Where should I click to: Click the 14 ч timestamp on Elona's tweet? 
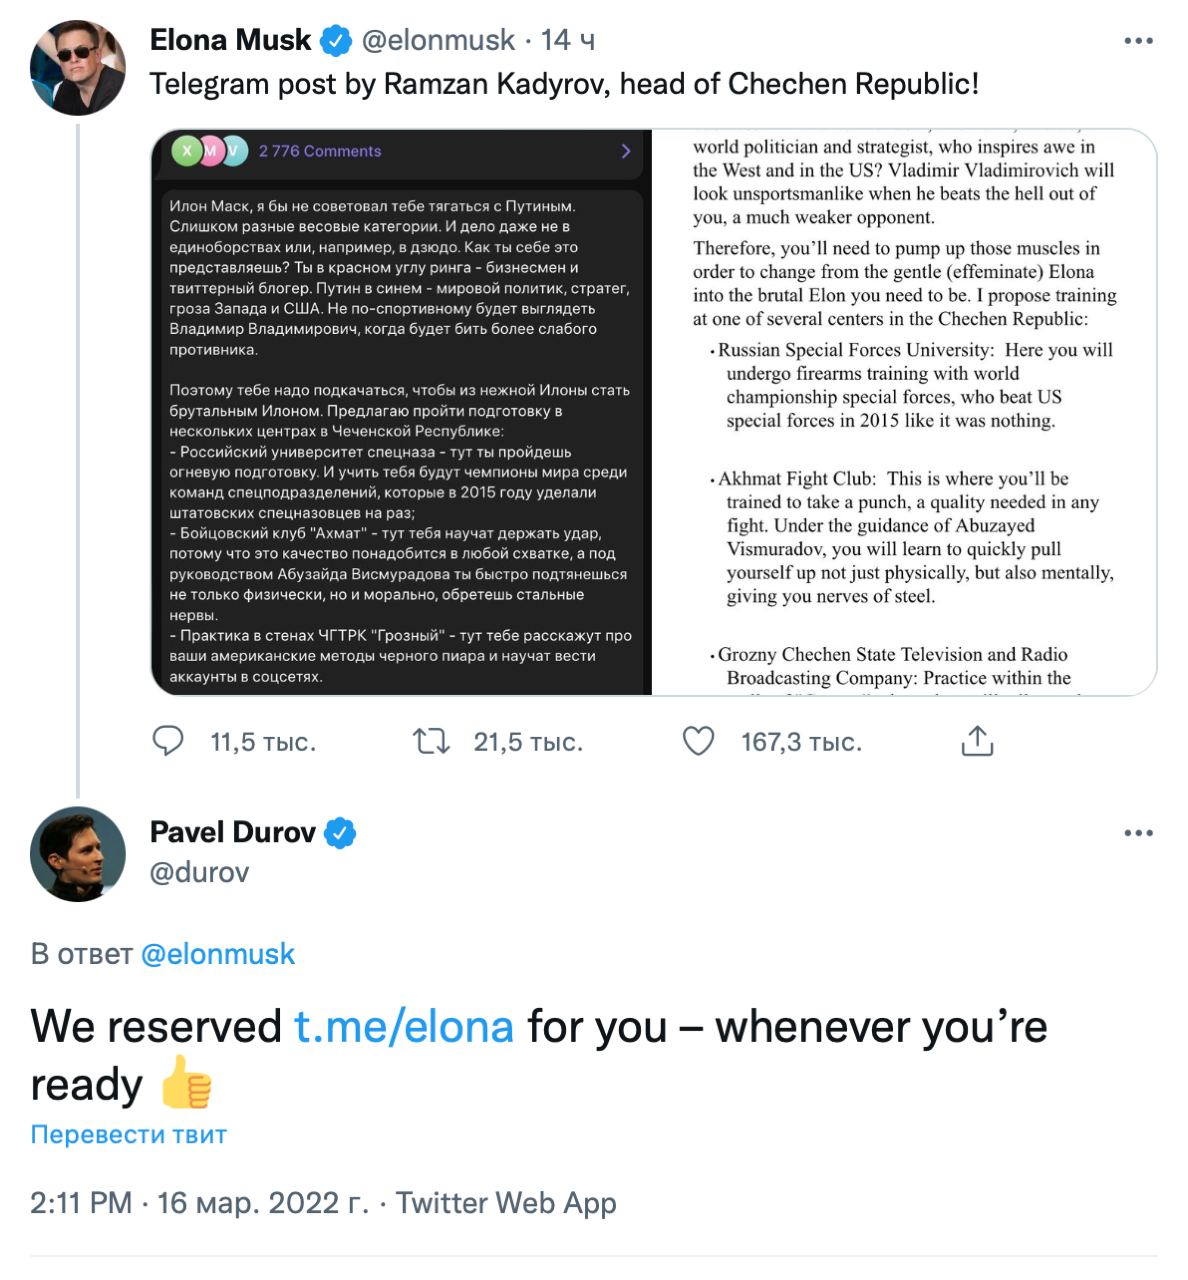(568, 40)
